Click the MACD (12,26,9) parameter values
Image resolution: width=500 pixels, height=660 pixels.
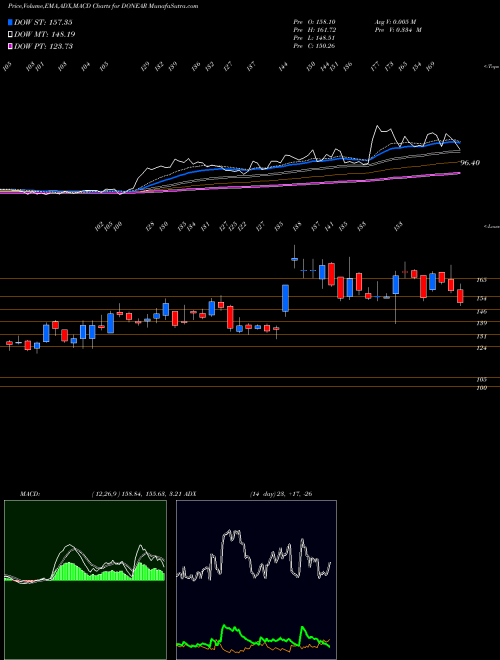click(137, 494)
